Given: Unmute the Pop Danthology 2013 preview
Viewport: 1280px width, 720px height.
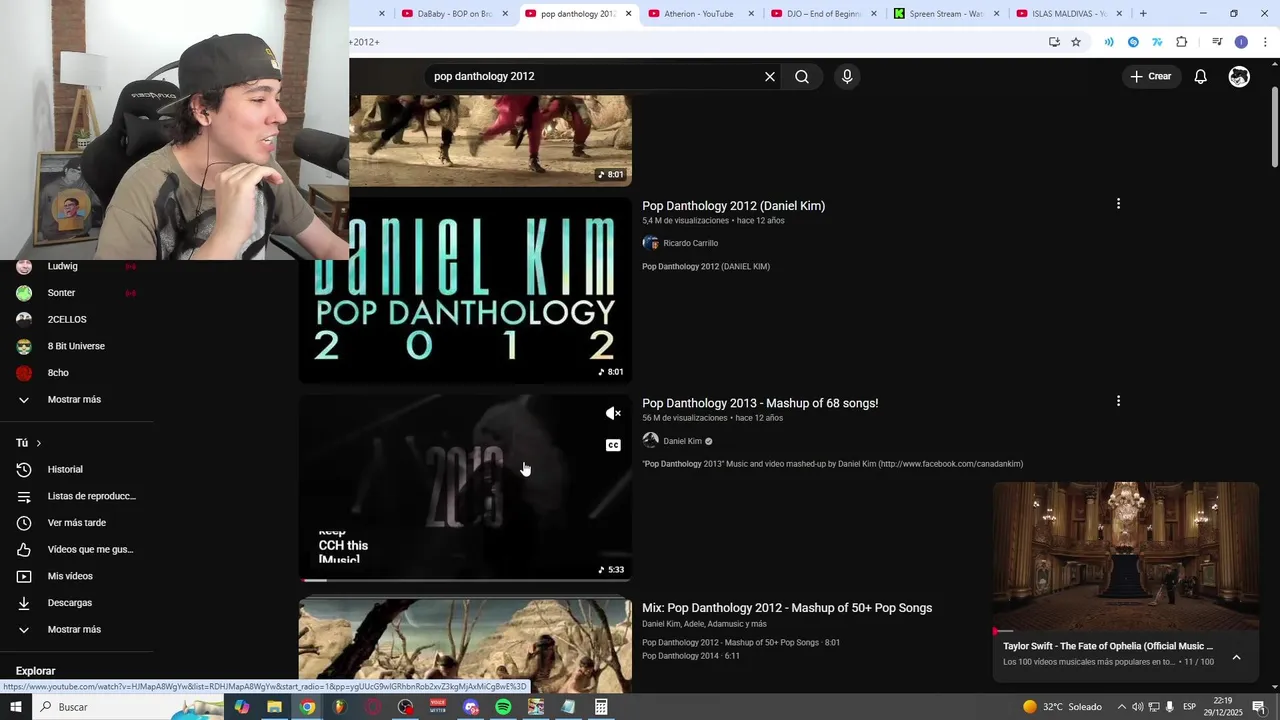Looking at the screenshot, I should [613, 414].
